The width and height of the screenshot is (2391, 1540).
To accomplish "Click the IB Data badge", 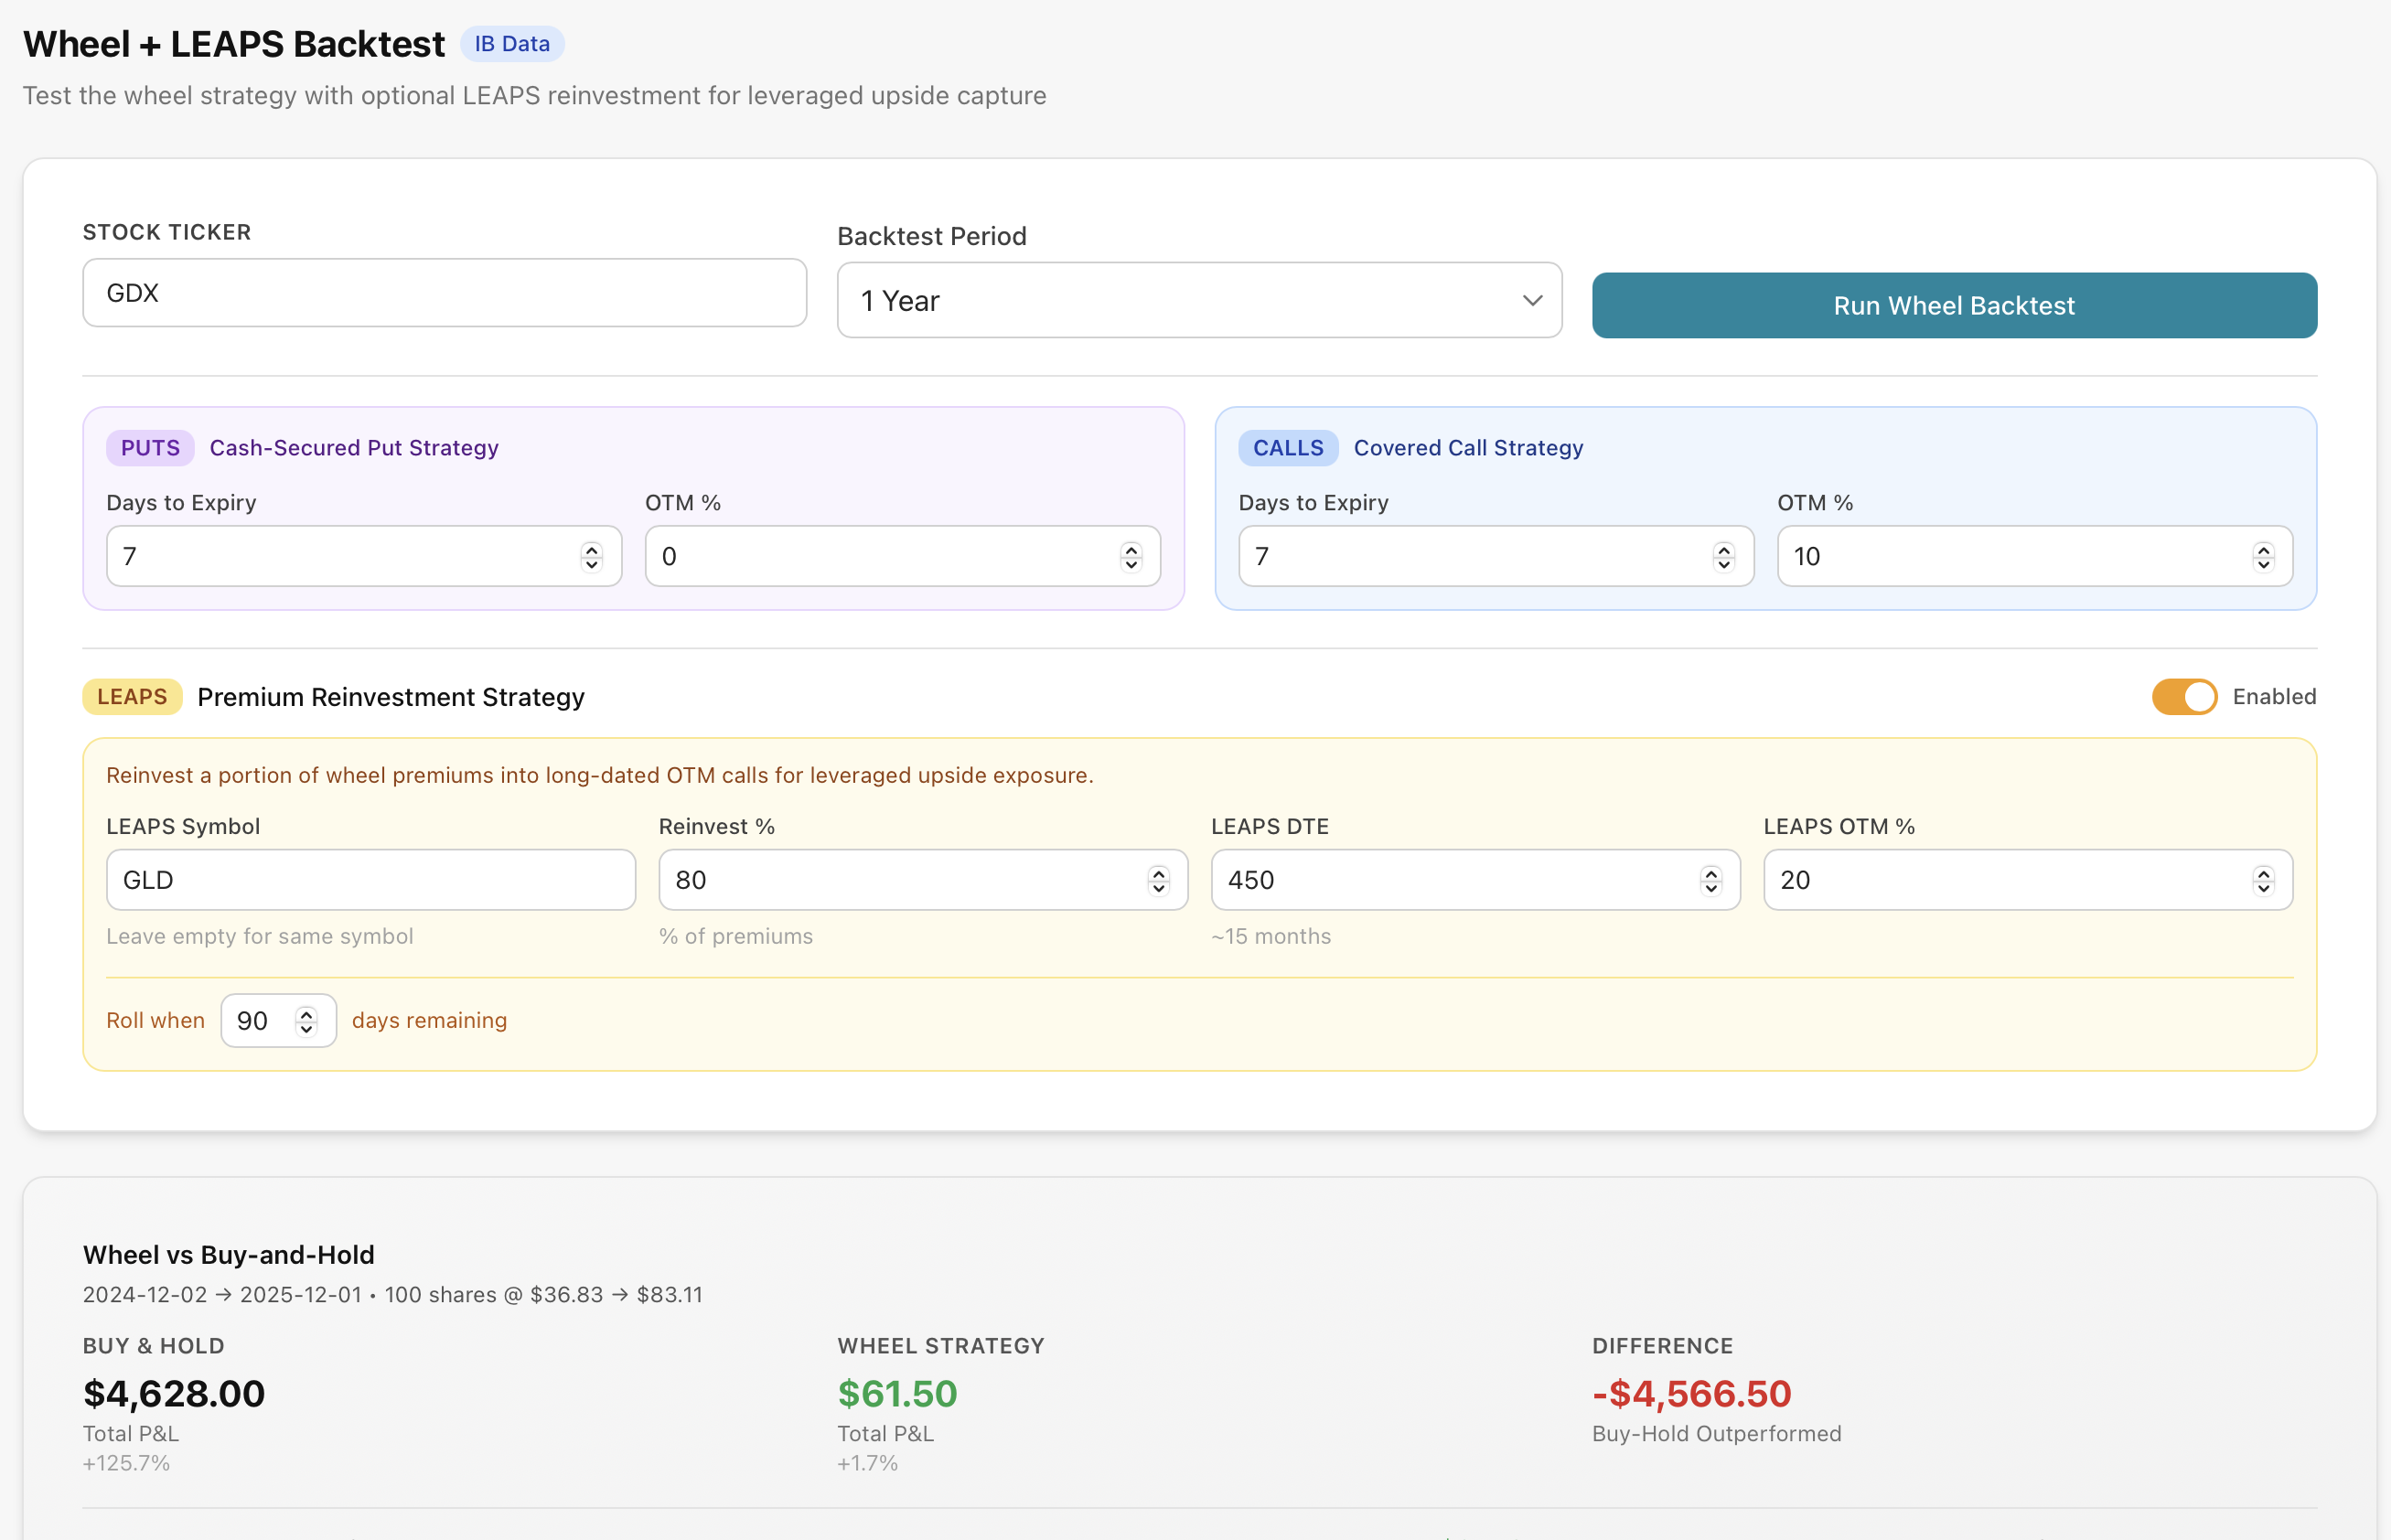I will pyautogui.click(x=512, y=43).
